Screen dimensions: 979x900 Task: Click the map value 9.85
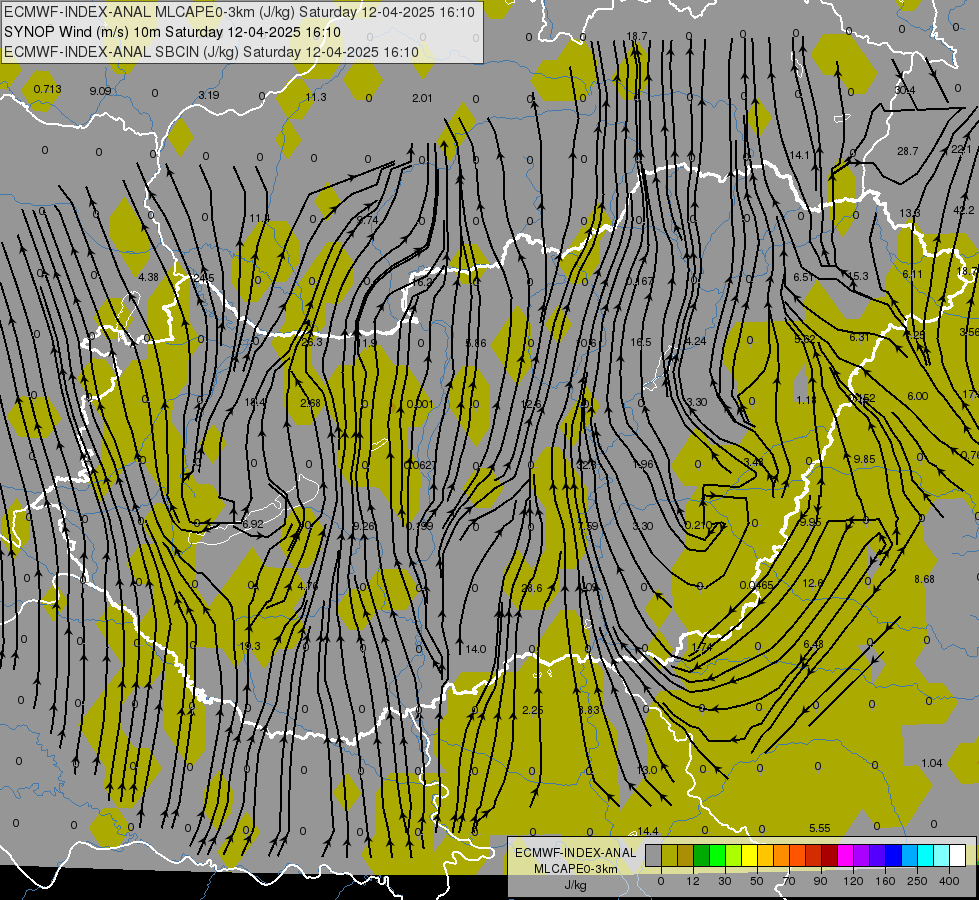pos(864,459)
